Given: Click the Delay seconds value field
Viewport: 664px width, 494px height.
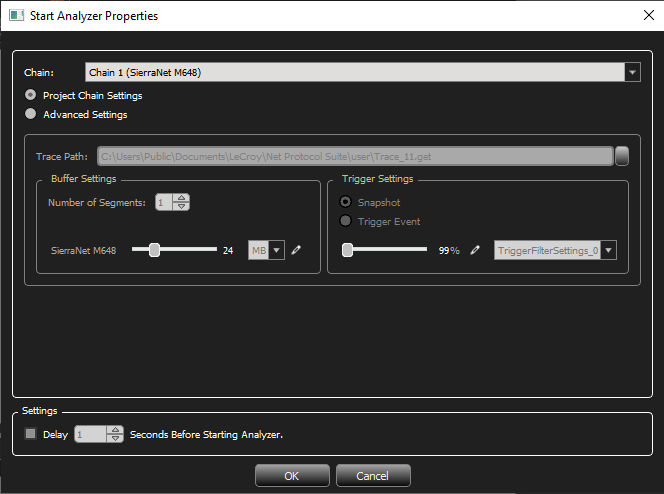Looking at the screenshot, I should coord(90,434).
